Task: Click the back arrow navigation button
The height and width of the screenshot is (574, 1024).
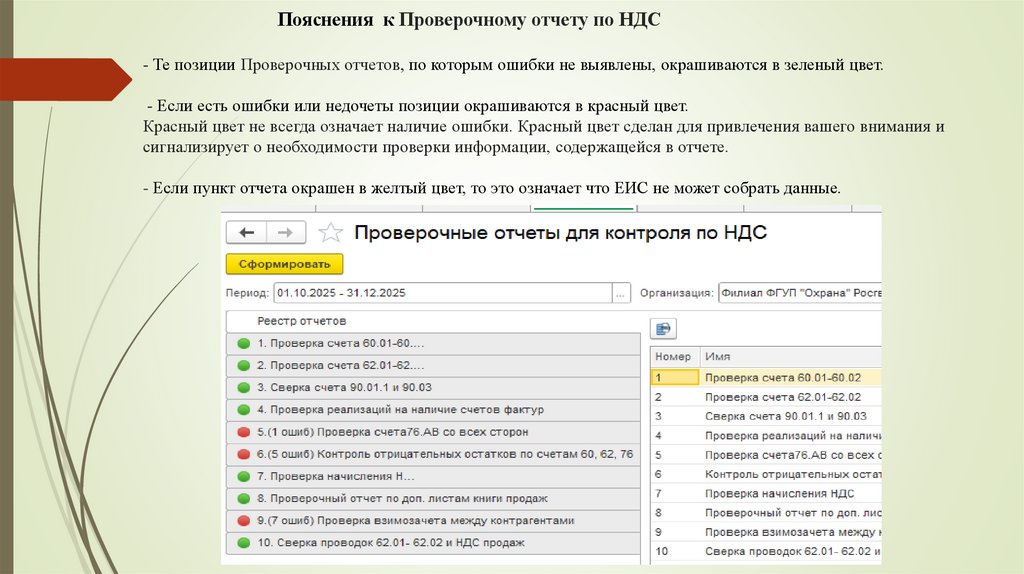Action: point(246,232)
